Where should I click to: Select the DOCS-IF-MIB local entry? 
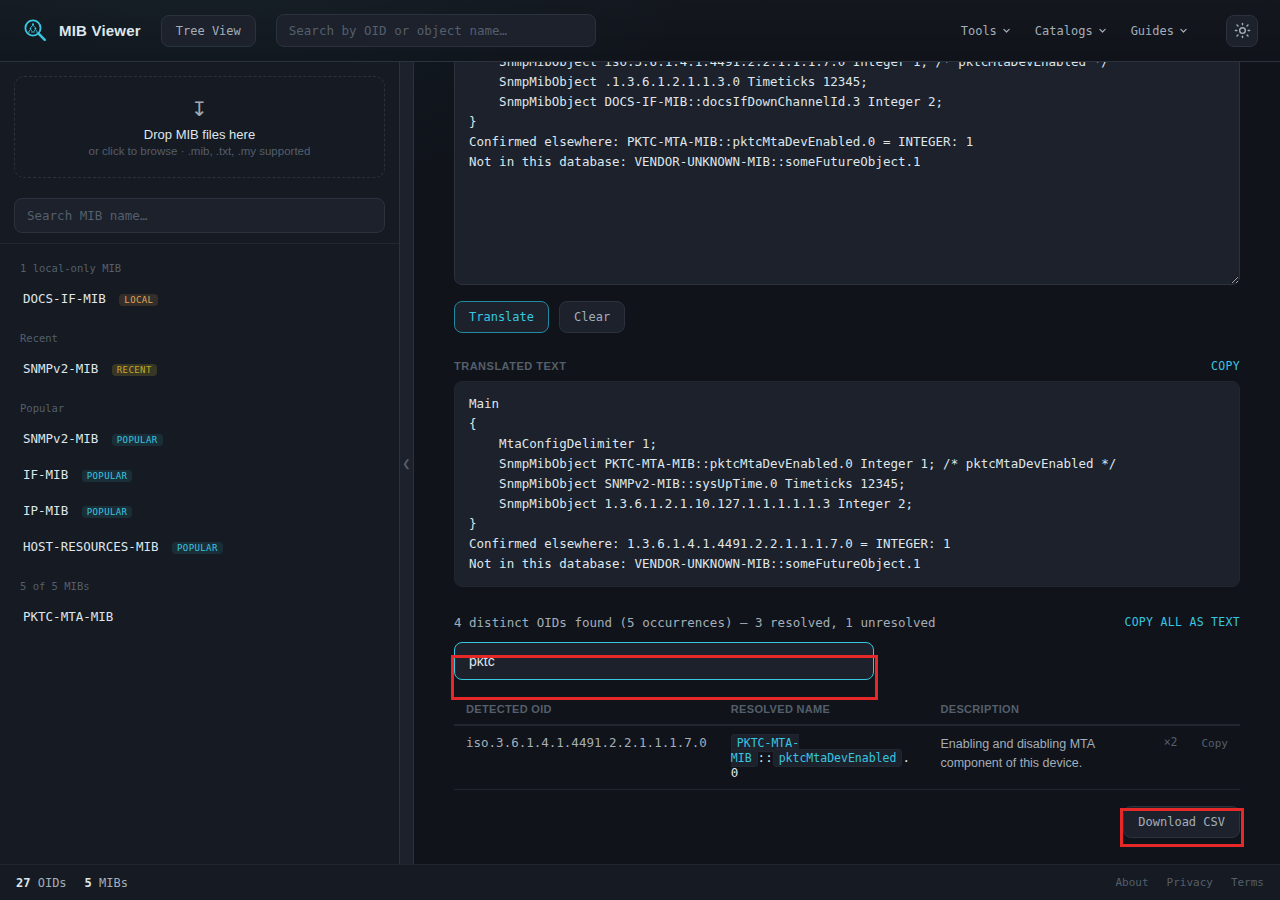click(199, 299)
